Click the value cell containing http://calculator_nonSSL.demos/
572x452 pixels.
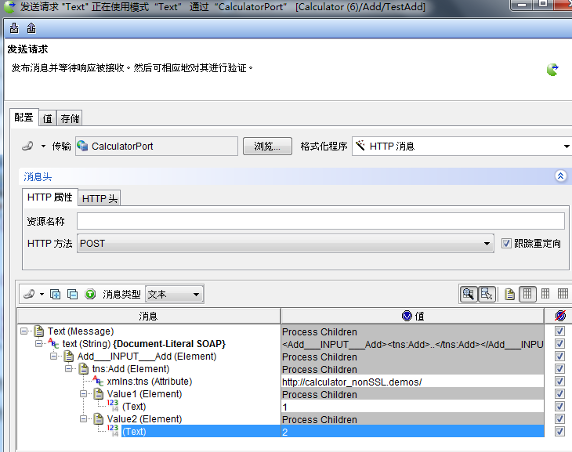[x=412, y=382]
